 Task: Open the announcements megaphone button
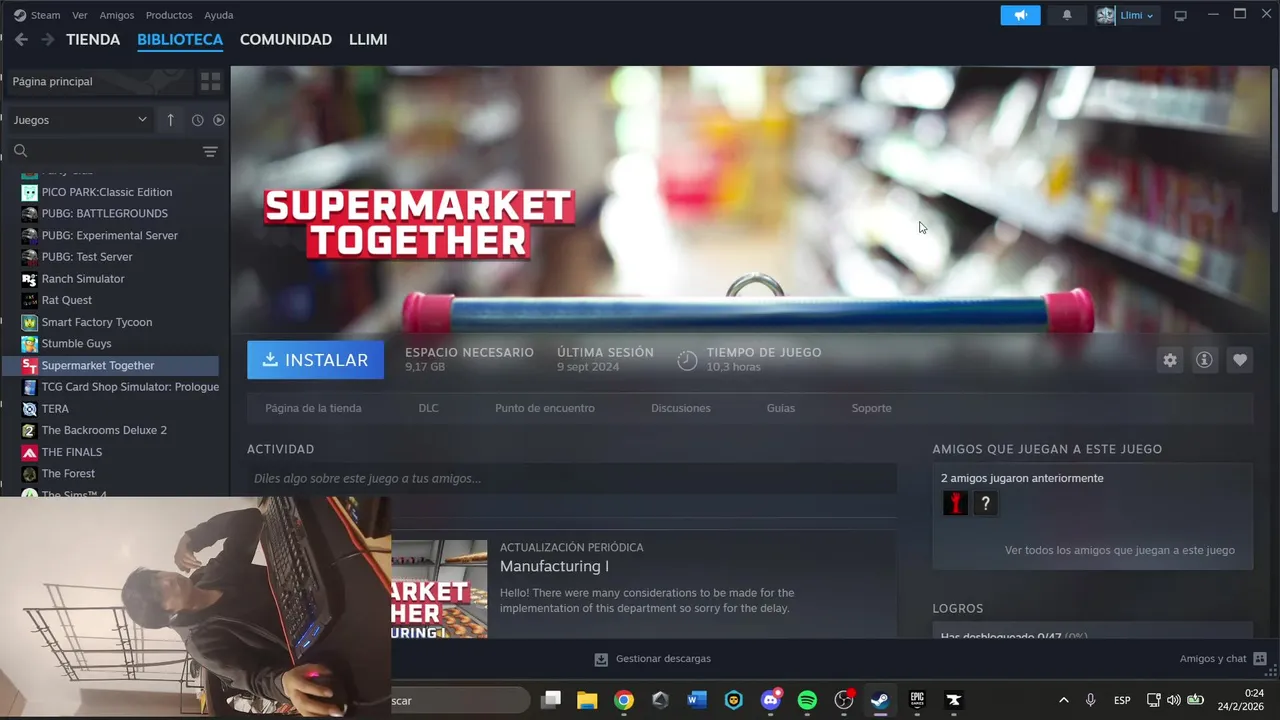pos(1020,15)
